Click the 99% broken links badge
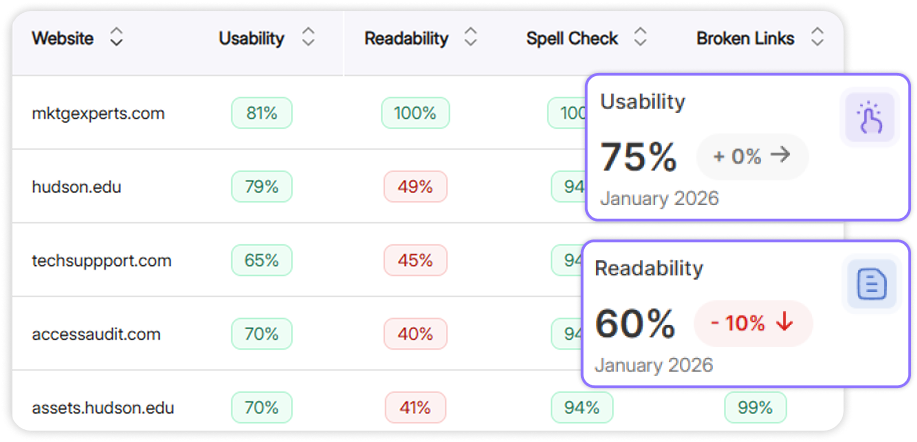917x442 pixels. click(x=755, y=408)
